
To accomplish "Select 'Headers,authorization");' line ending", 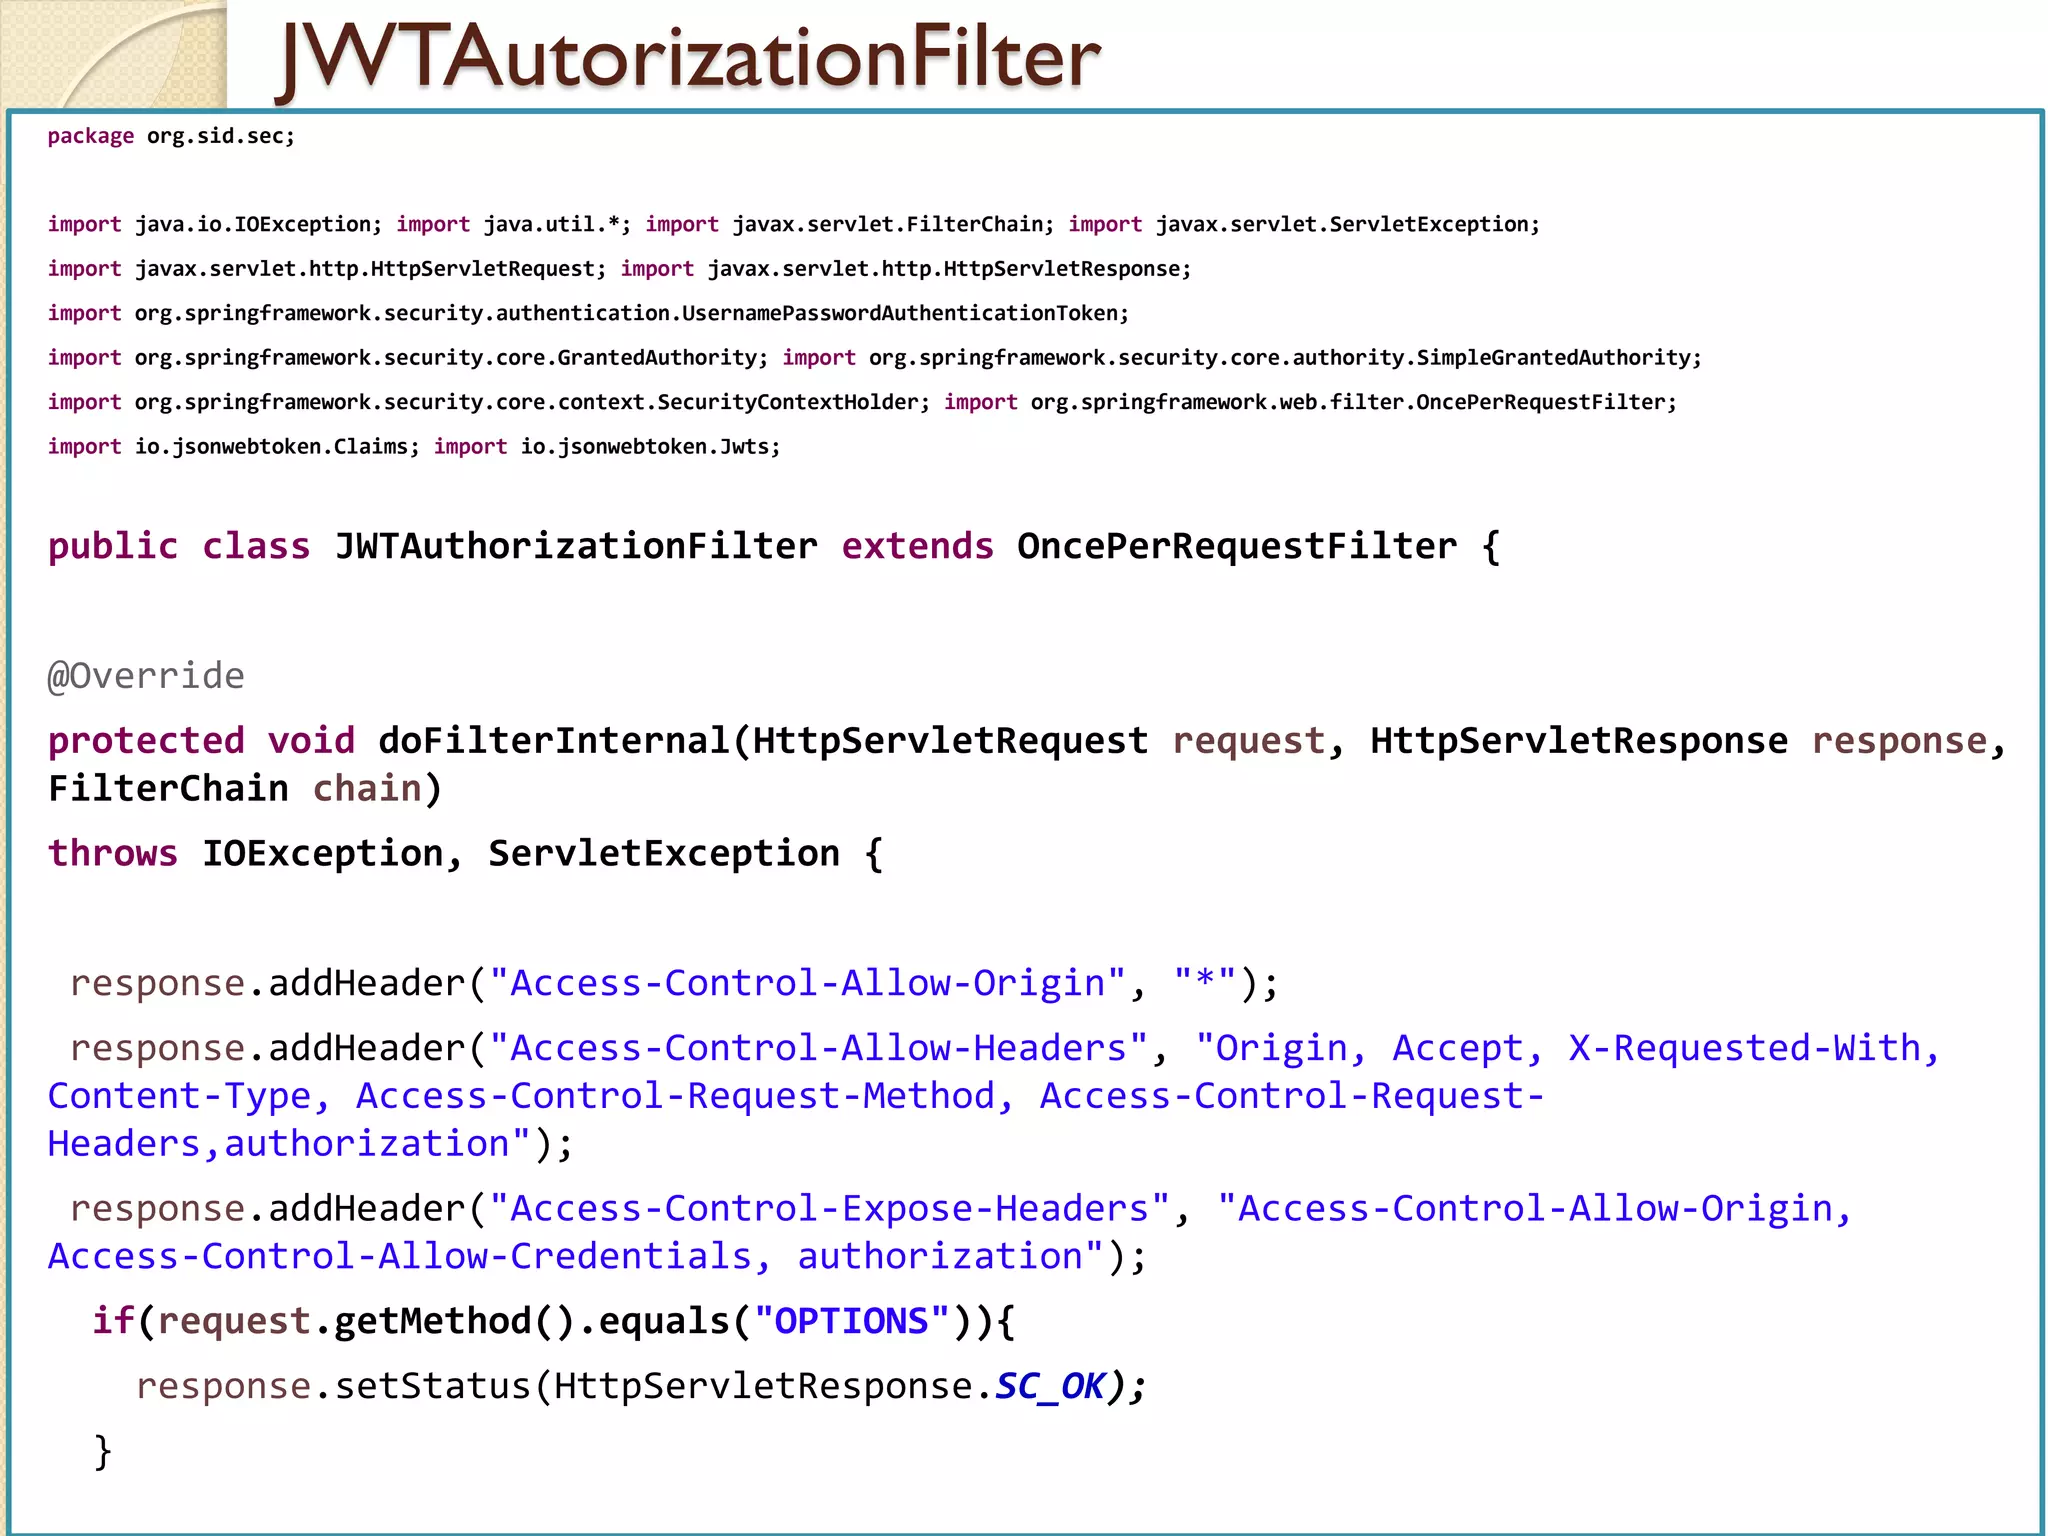I will pos(310,1144).
